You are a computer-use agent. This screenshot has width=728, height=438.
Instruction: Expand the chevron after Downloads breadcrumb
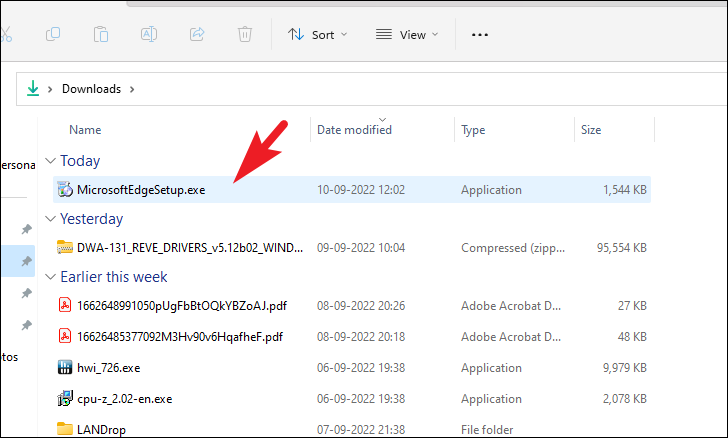pos(132,89)
